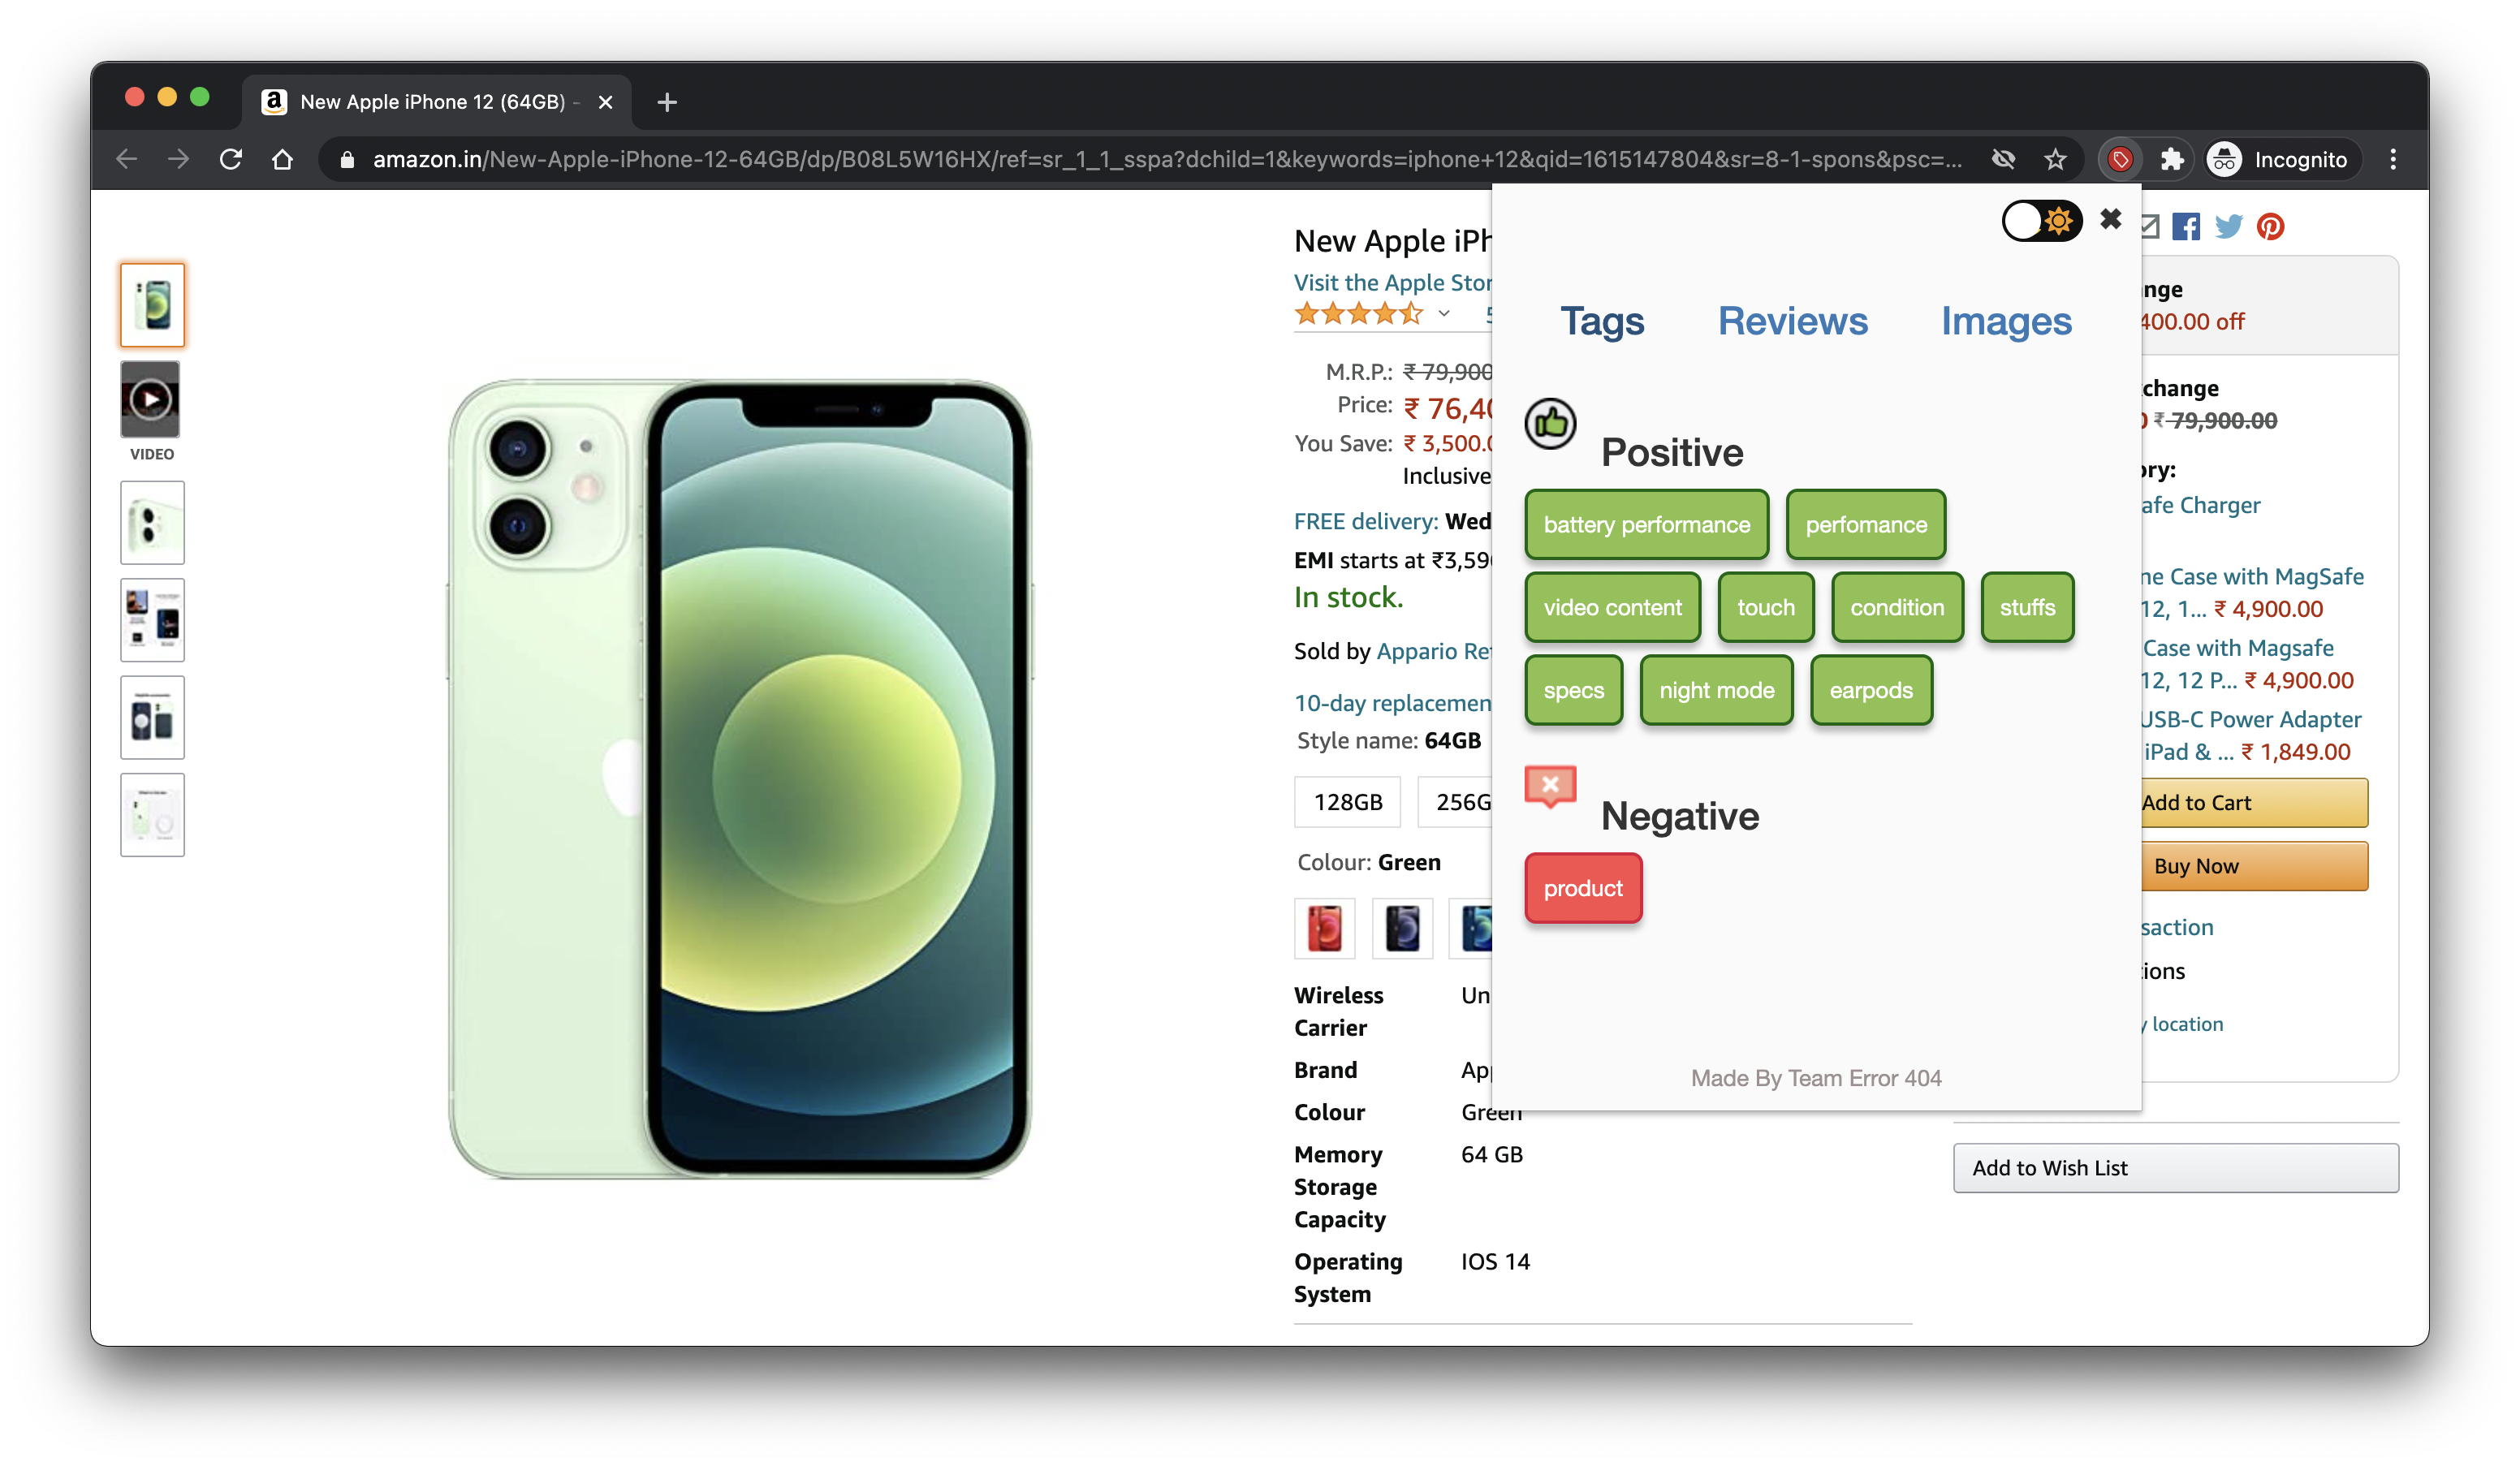Click the red tag extension icon
Viewport: 2520px width, 1466px height.
click(x=2120, y=159)
